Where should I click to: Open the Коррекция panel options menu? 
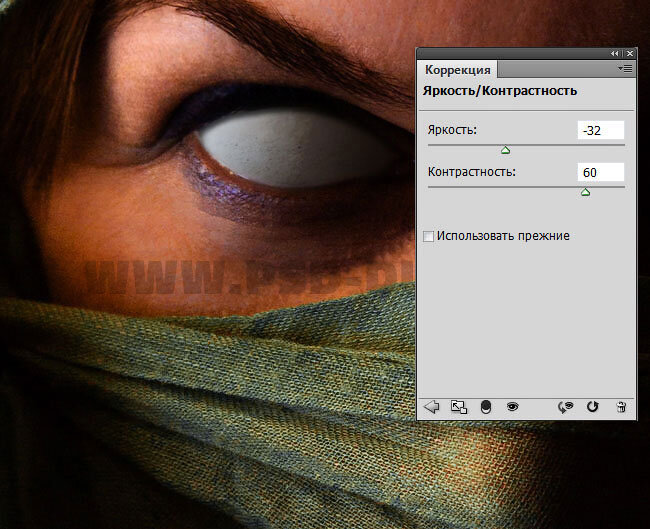(x=625, y=68)
